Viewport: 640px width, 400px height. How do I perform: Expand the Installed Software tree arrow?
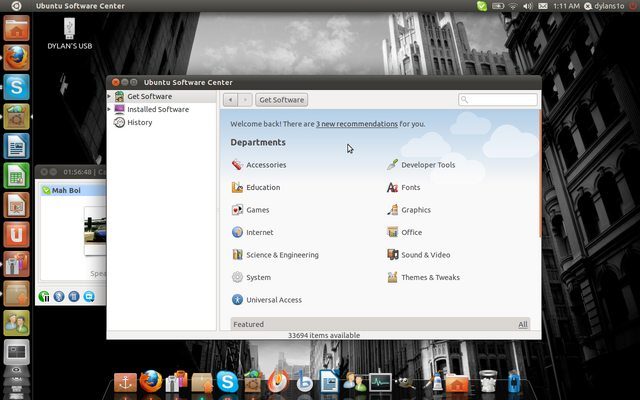[x=109, y=109]
